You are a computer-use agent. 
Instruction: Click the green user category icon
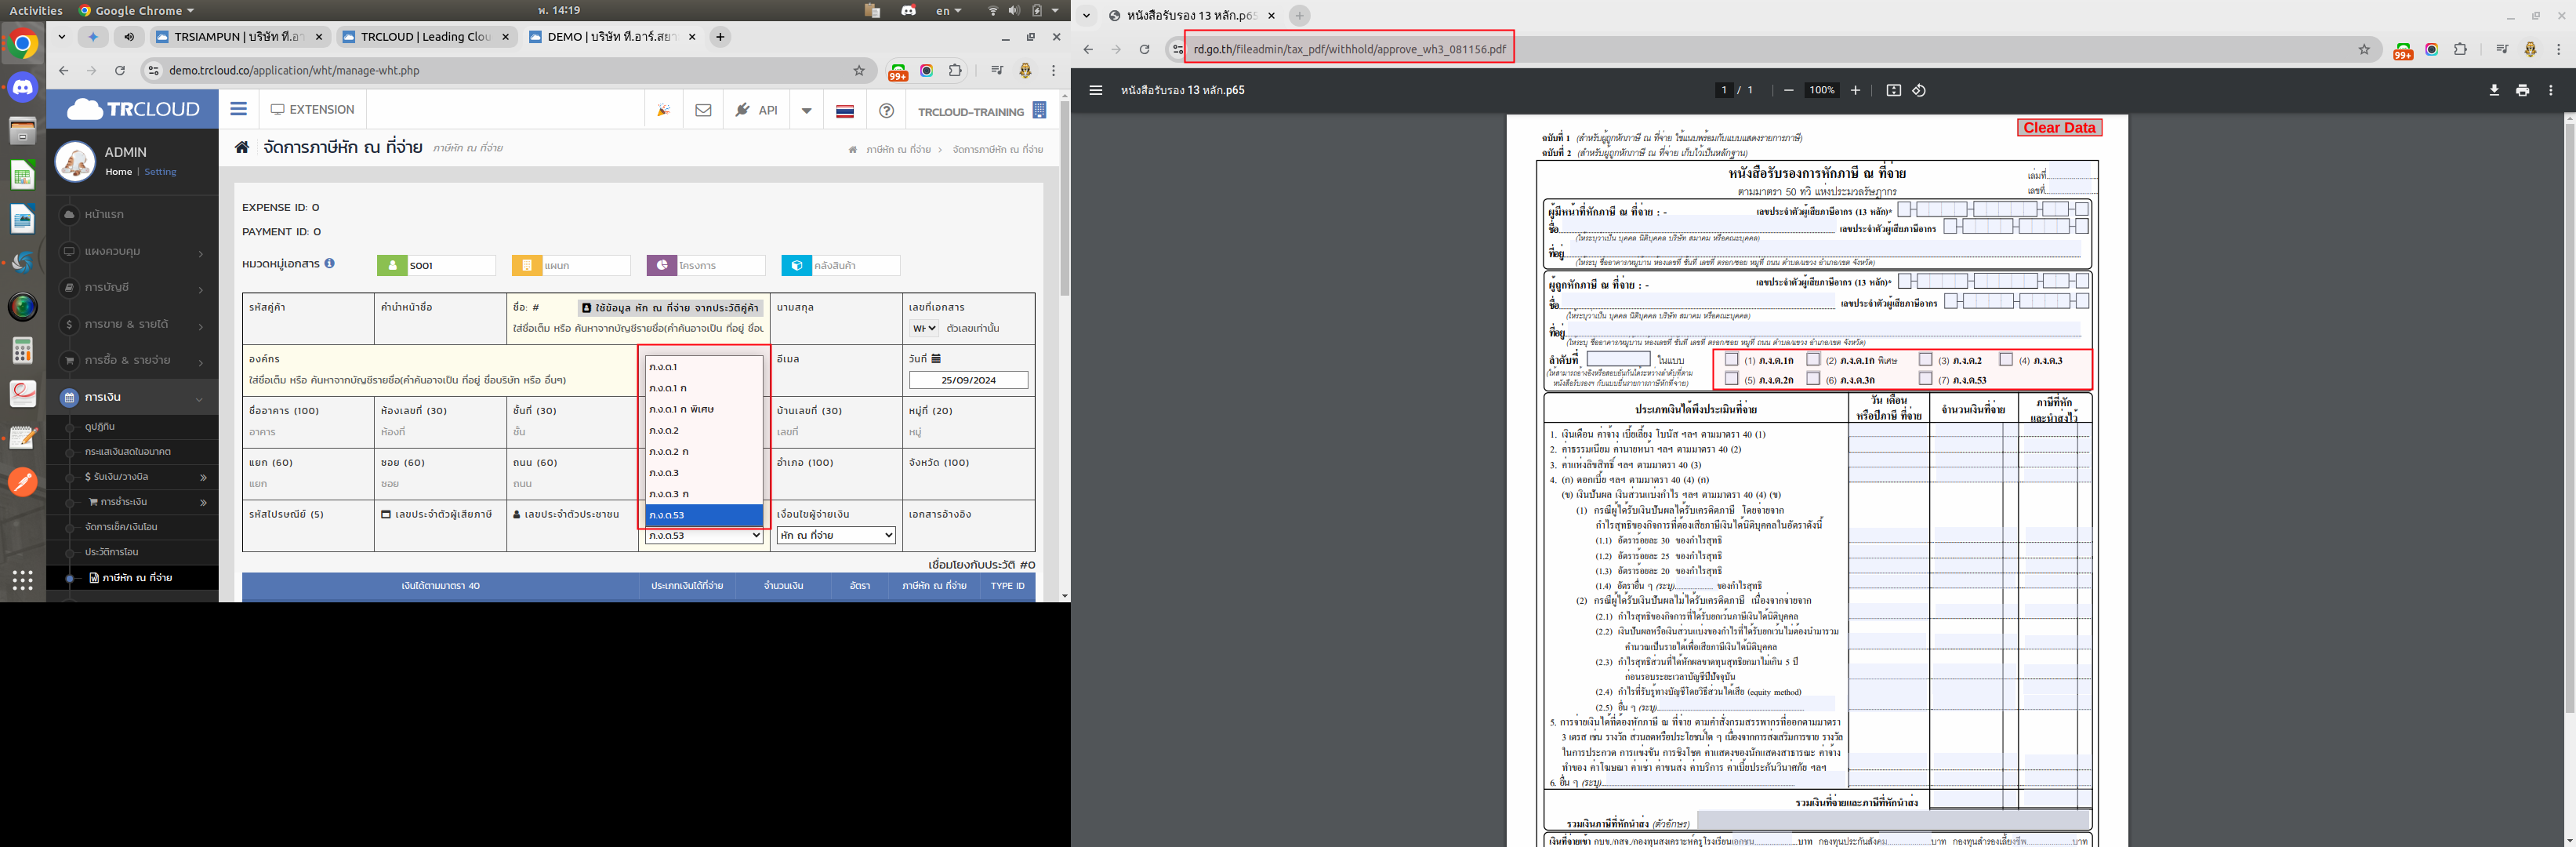point(392,265)
